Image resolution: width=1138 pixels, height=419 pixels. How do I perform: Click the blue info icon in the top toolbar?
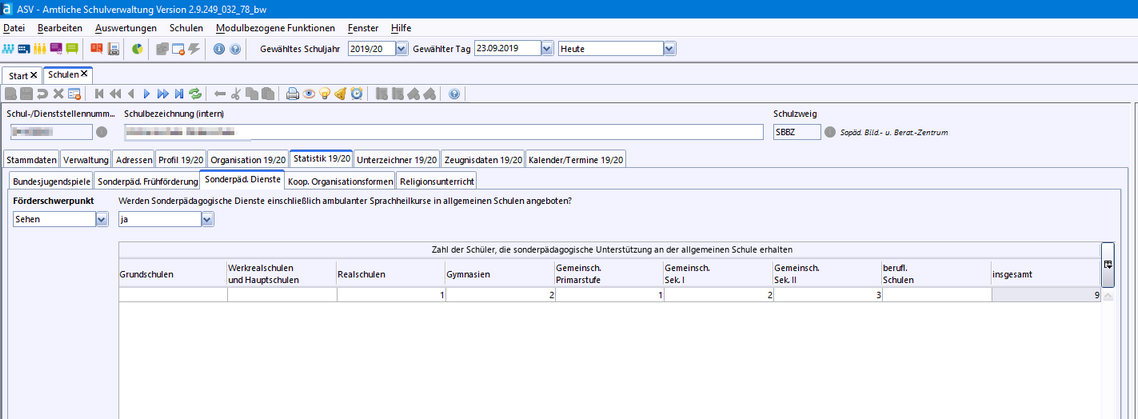(219, 48)
